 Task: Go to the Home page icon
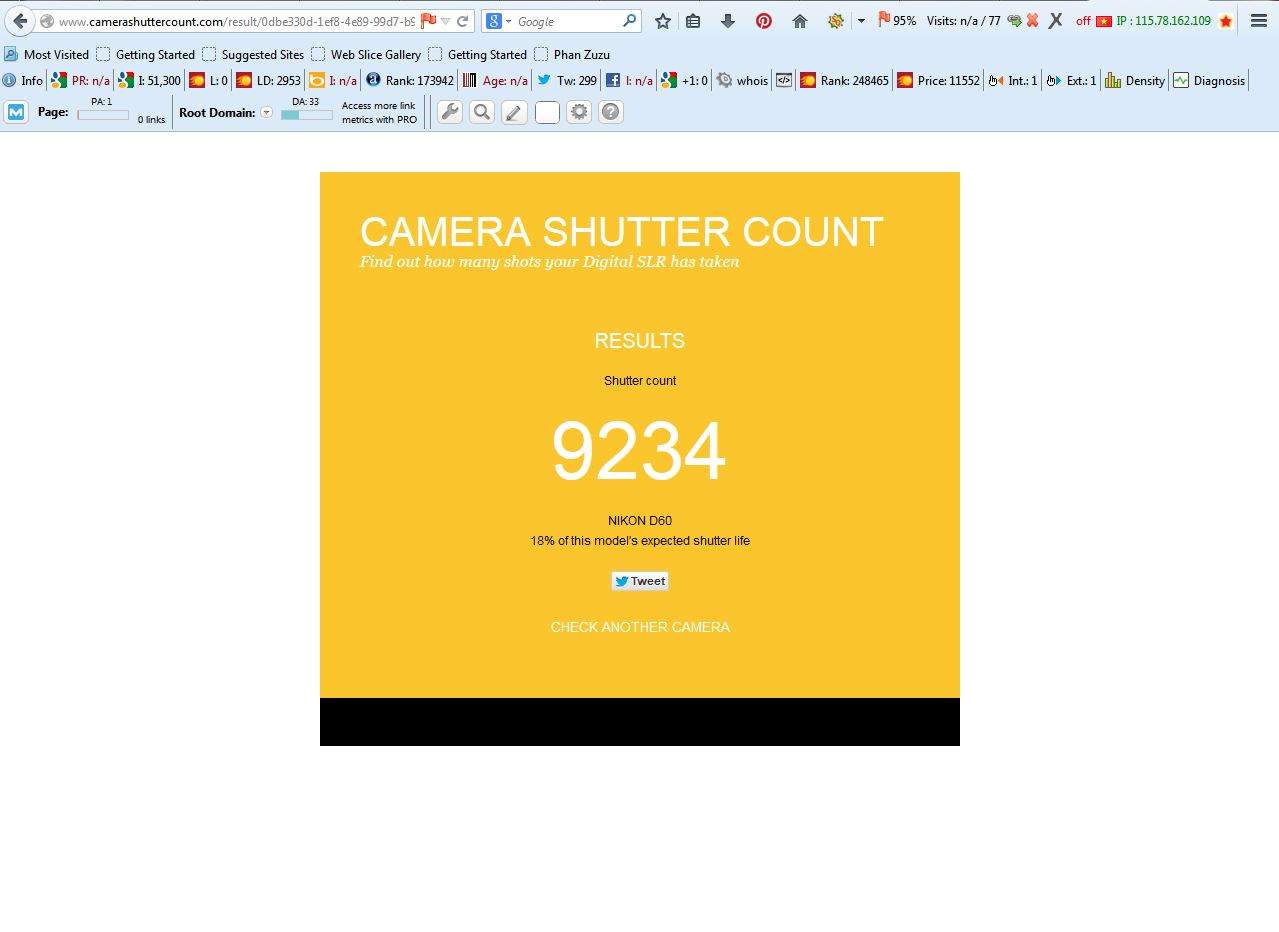(x=799, y=21)
